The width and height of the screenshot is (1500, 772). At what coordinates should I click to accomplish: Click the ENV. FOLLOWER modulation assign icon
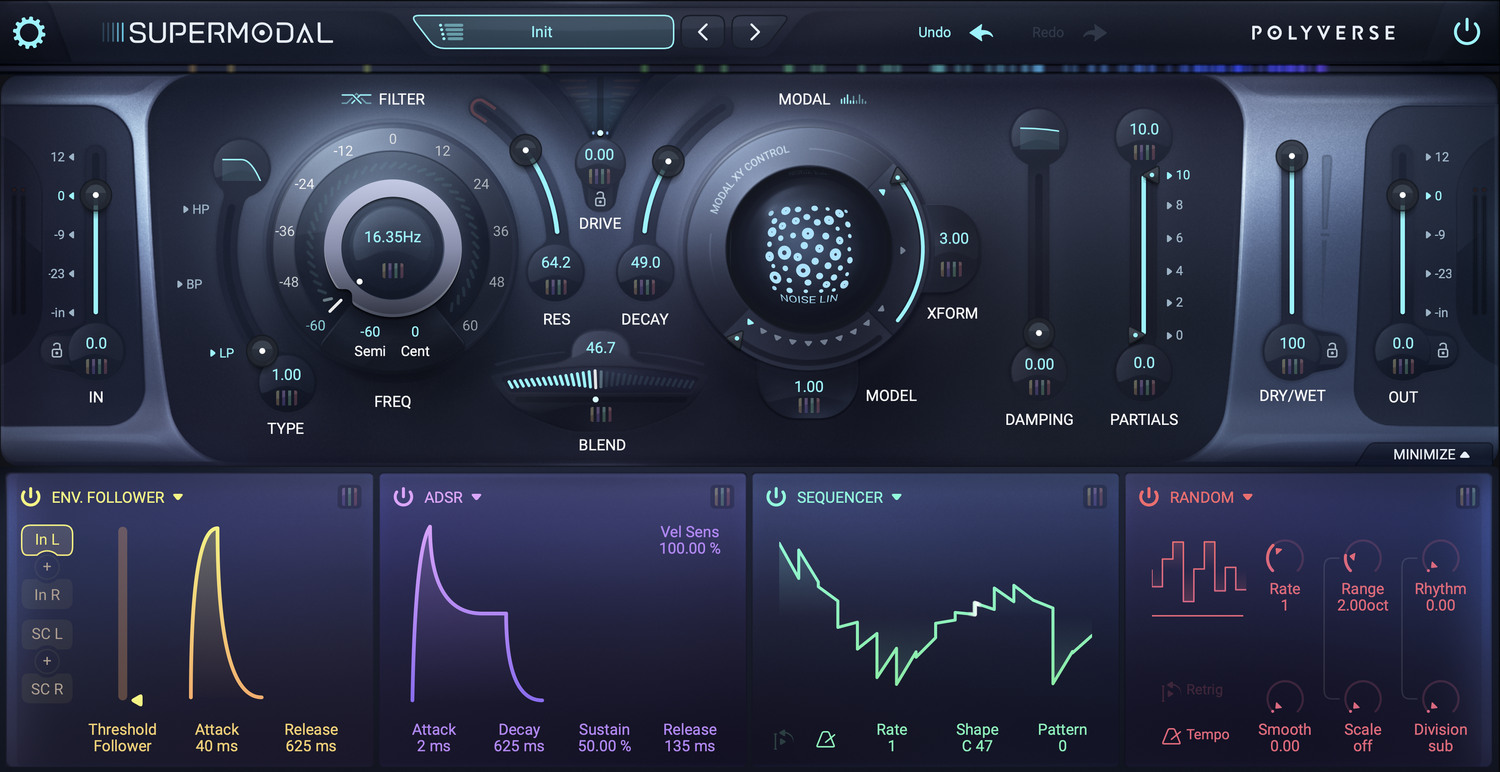[349, 497]
